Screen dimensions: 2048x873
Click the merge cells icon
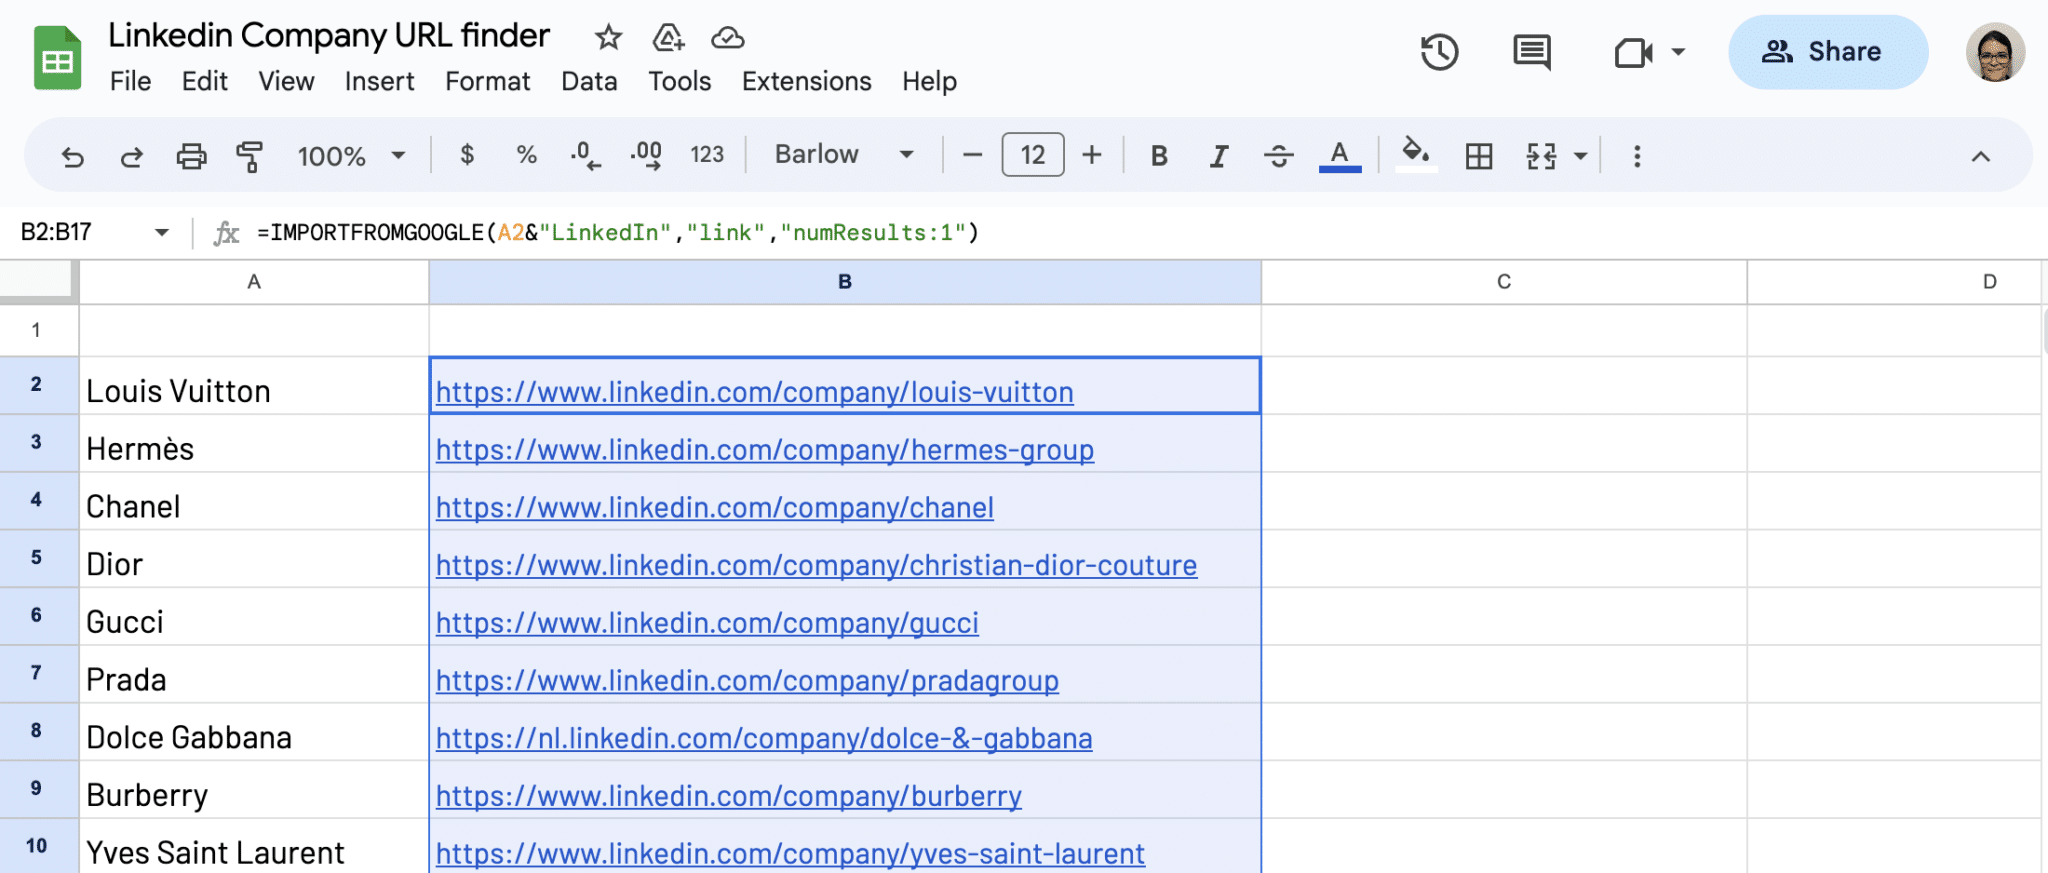pyautogui.click(x=1541, y=156)
